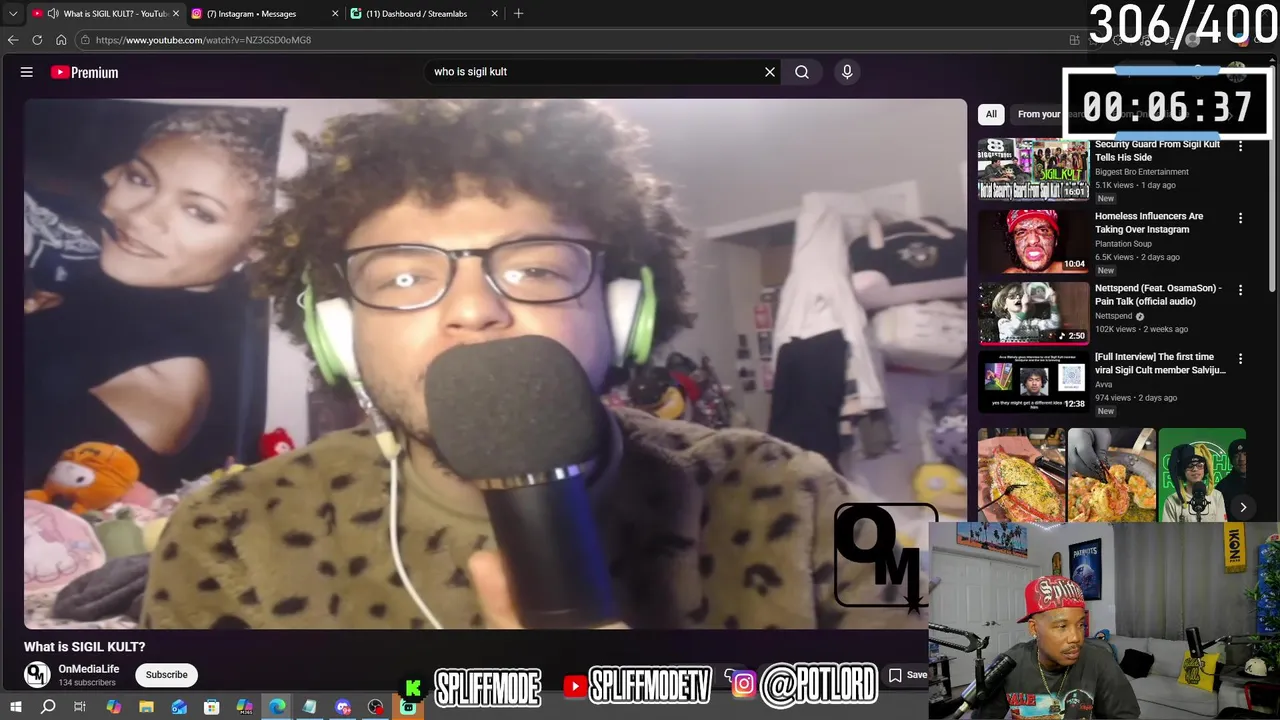Screen dimensions: 1280x720
Task: Click the 'What is SIGIL KULT?' video title
Action: [85, 647]
